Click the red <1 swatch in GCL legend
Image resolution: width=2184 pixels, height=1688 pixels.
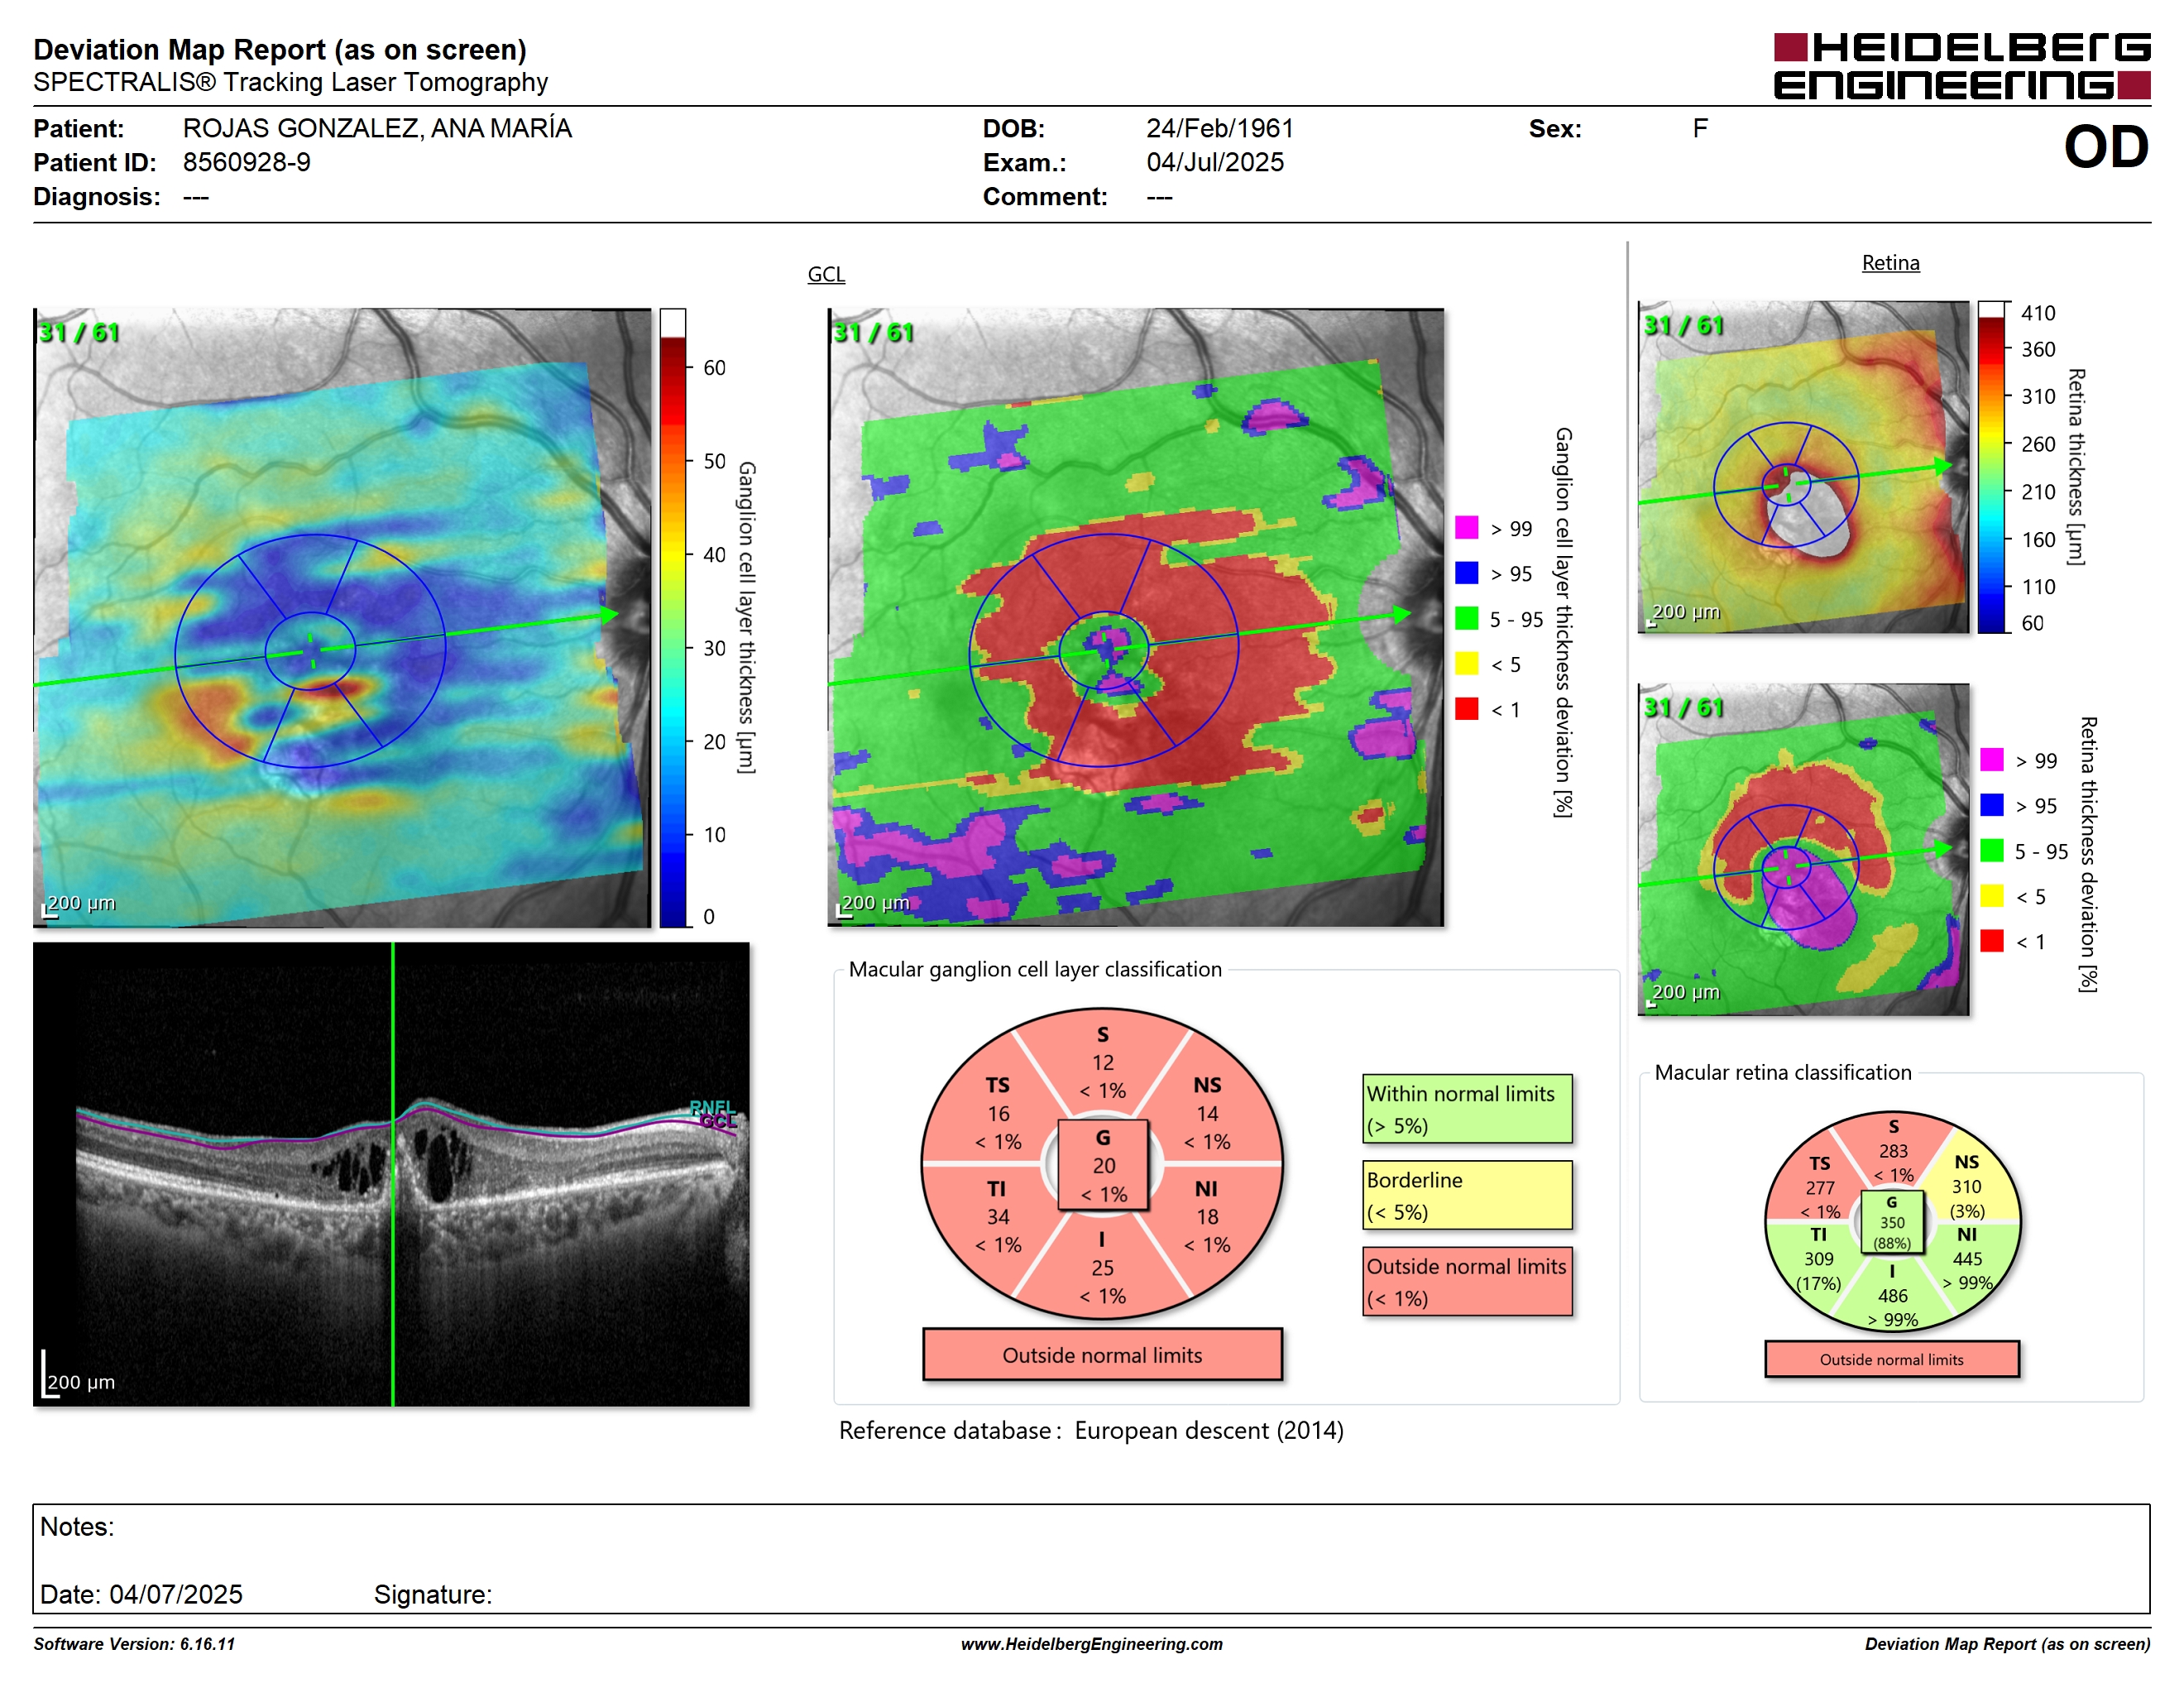click(1466, 709)
